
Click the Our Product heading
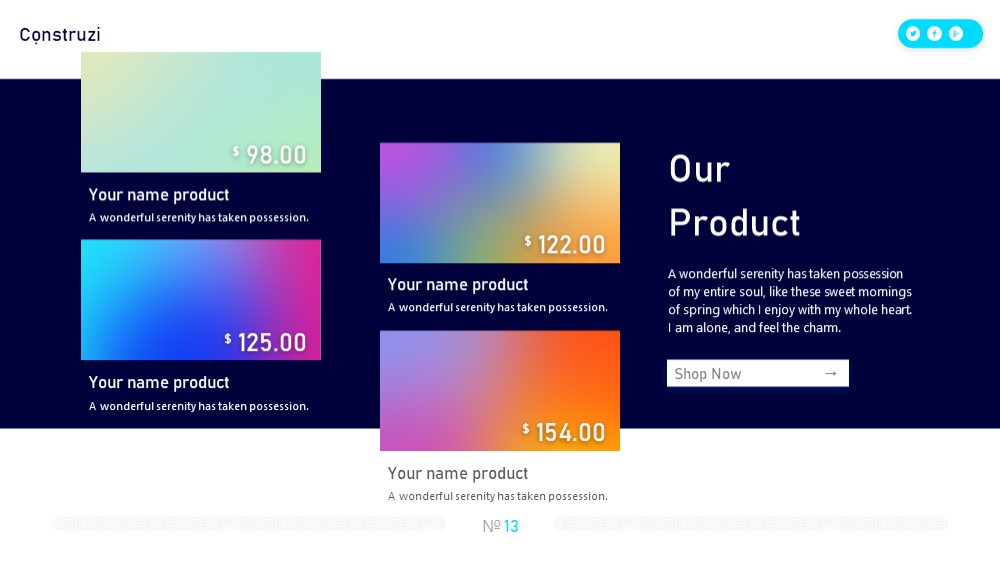pyautogui.click(x=734, y=196)
